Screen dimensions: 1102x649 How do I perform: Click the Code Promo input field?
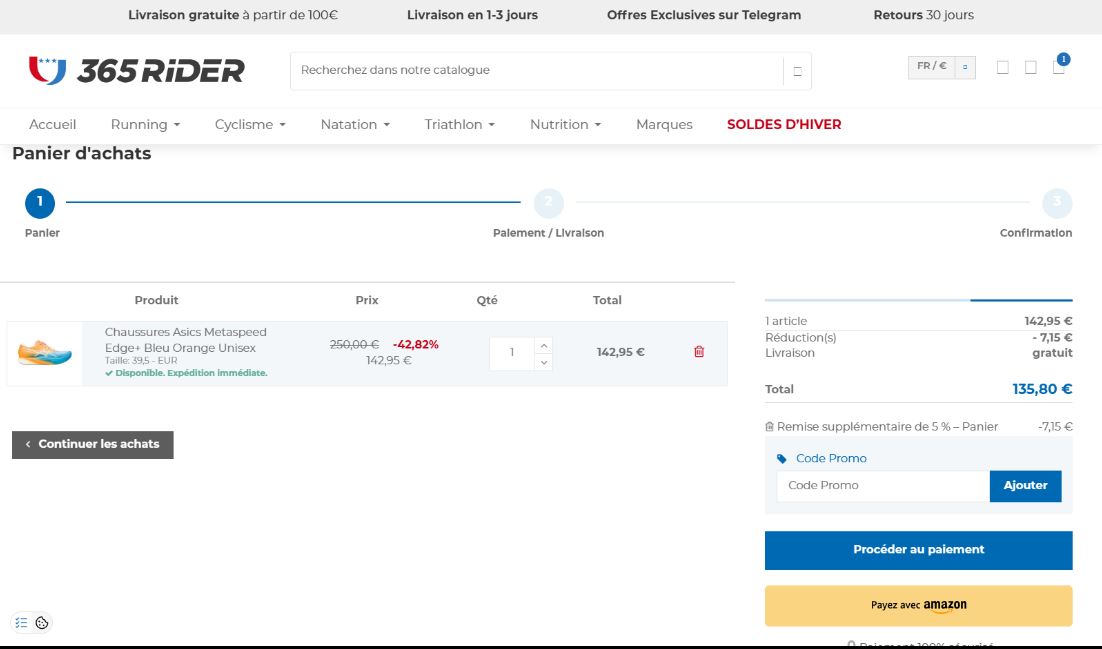(x=882, y=486)
